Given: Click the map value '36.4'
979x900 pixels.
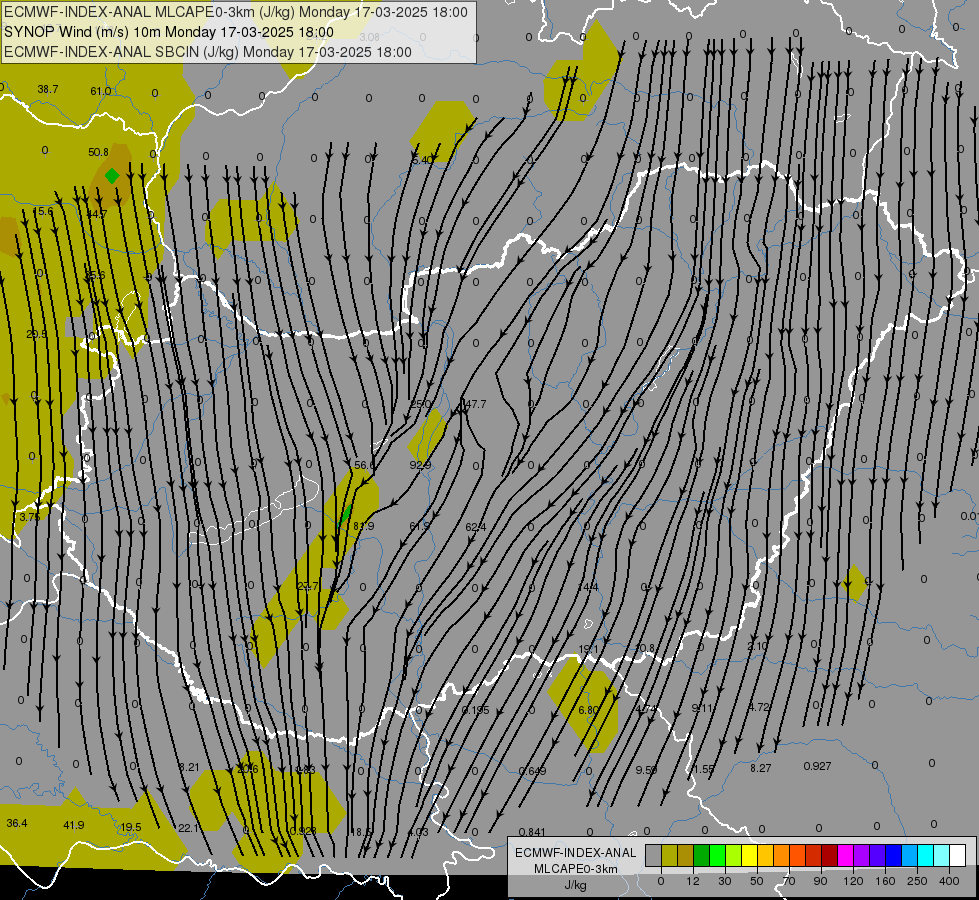Looking at the screenshot, I should pos(17,823).
